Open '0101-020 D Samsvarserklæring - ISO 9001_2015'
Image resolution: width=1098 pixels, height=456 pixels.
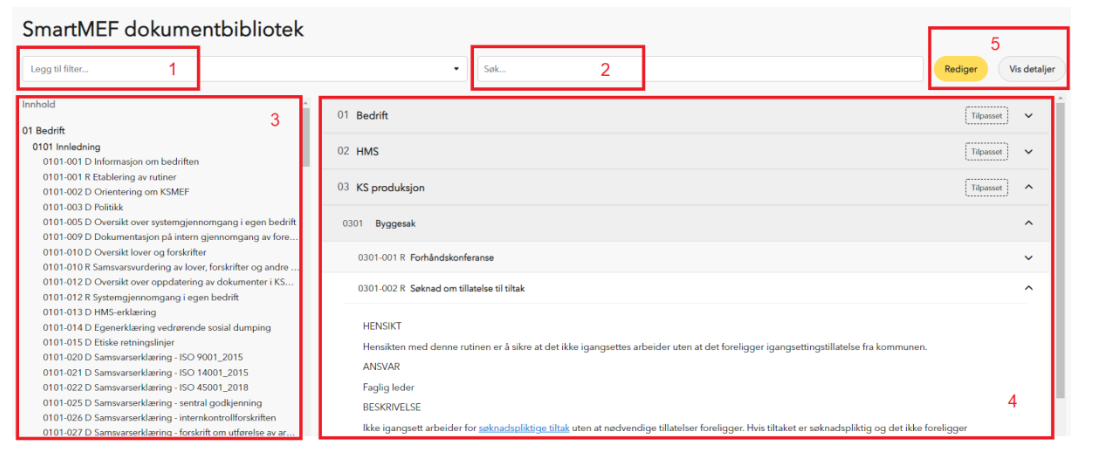pos(145,357)
